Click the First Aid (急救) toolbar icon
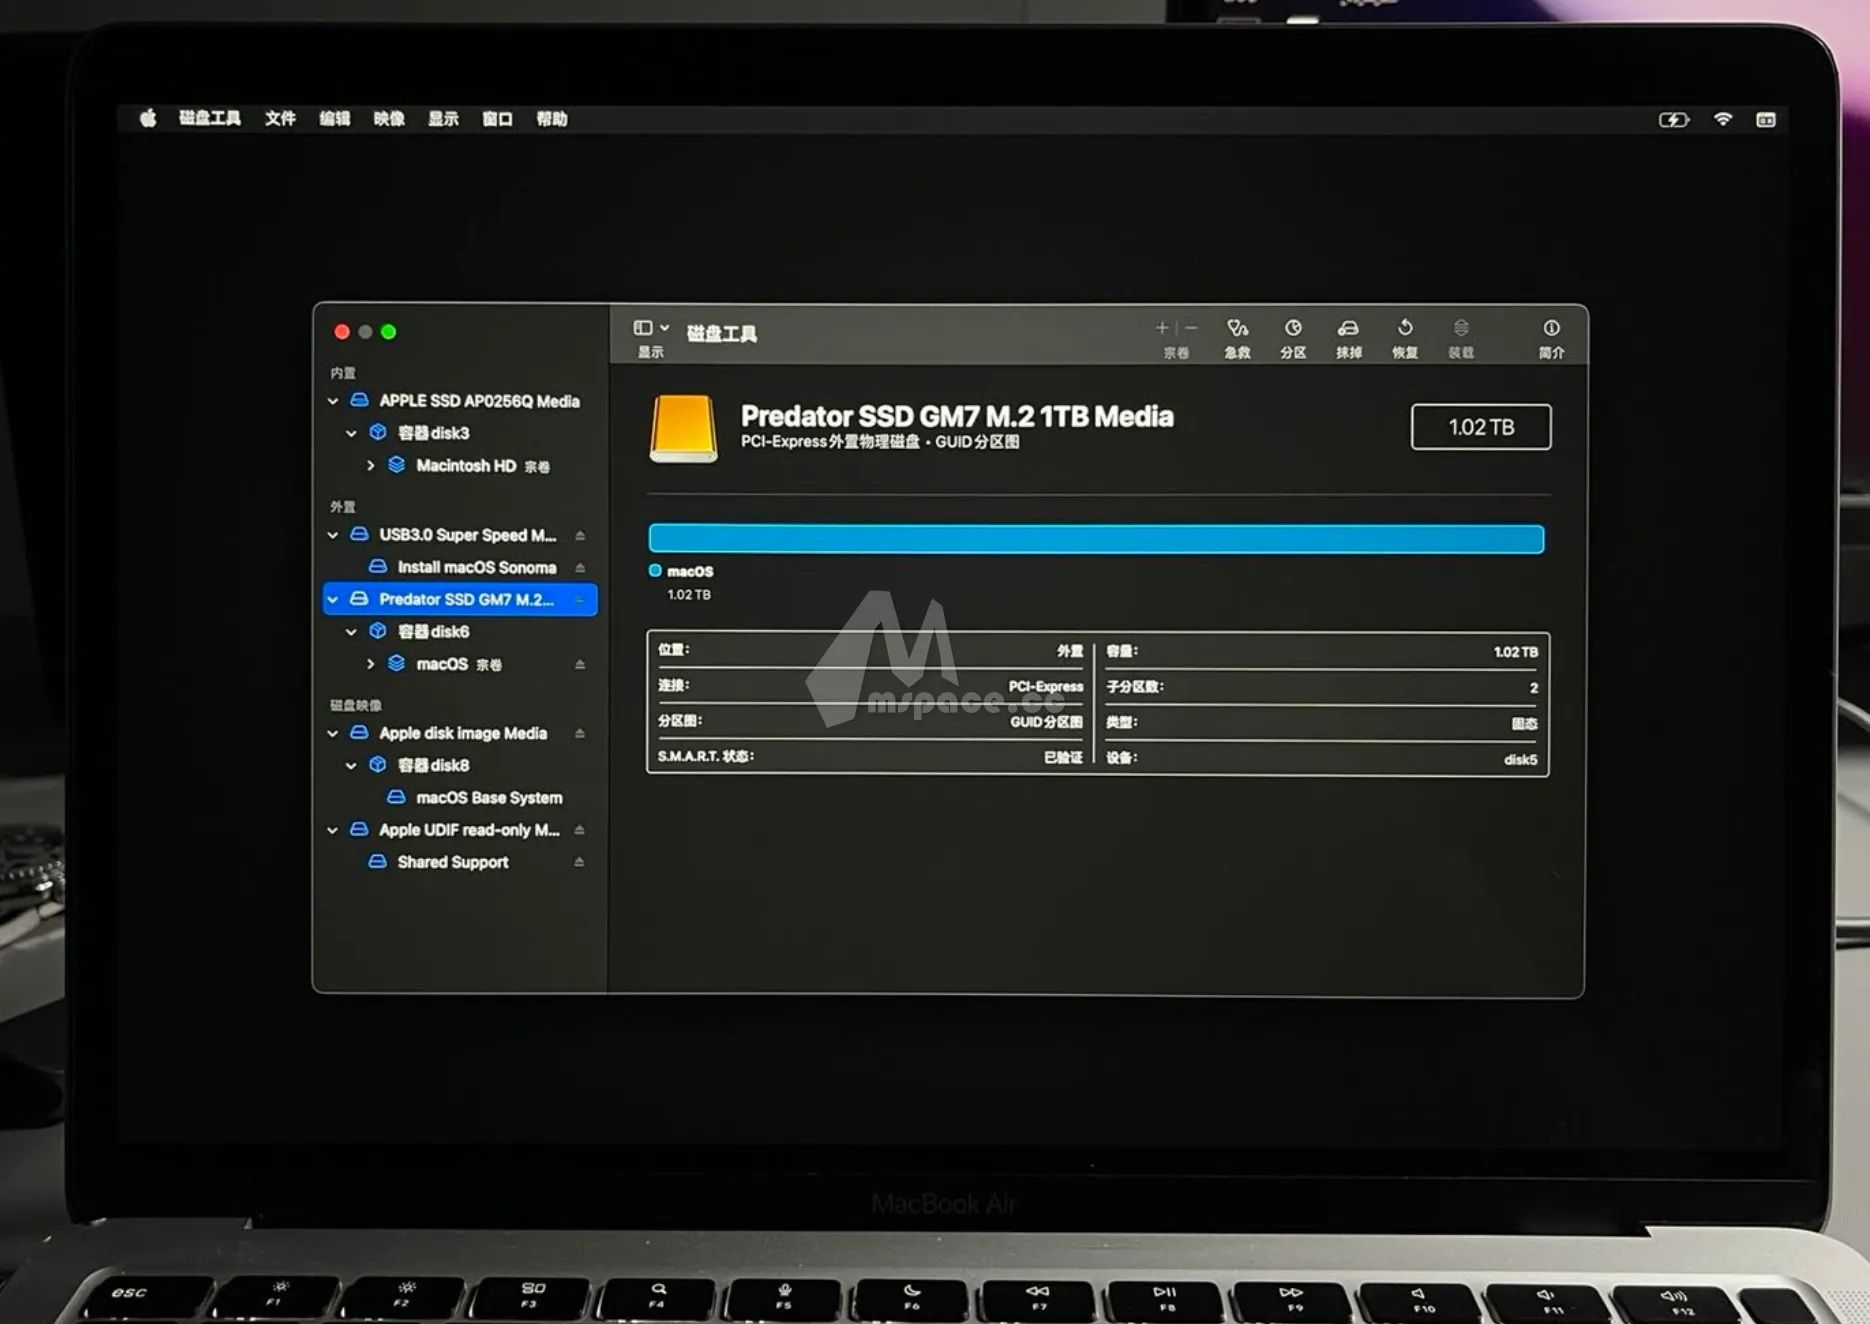1870x1324 pixels. tap(1238, 329)
